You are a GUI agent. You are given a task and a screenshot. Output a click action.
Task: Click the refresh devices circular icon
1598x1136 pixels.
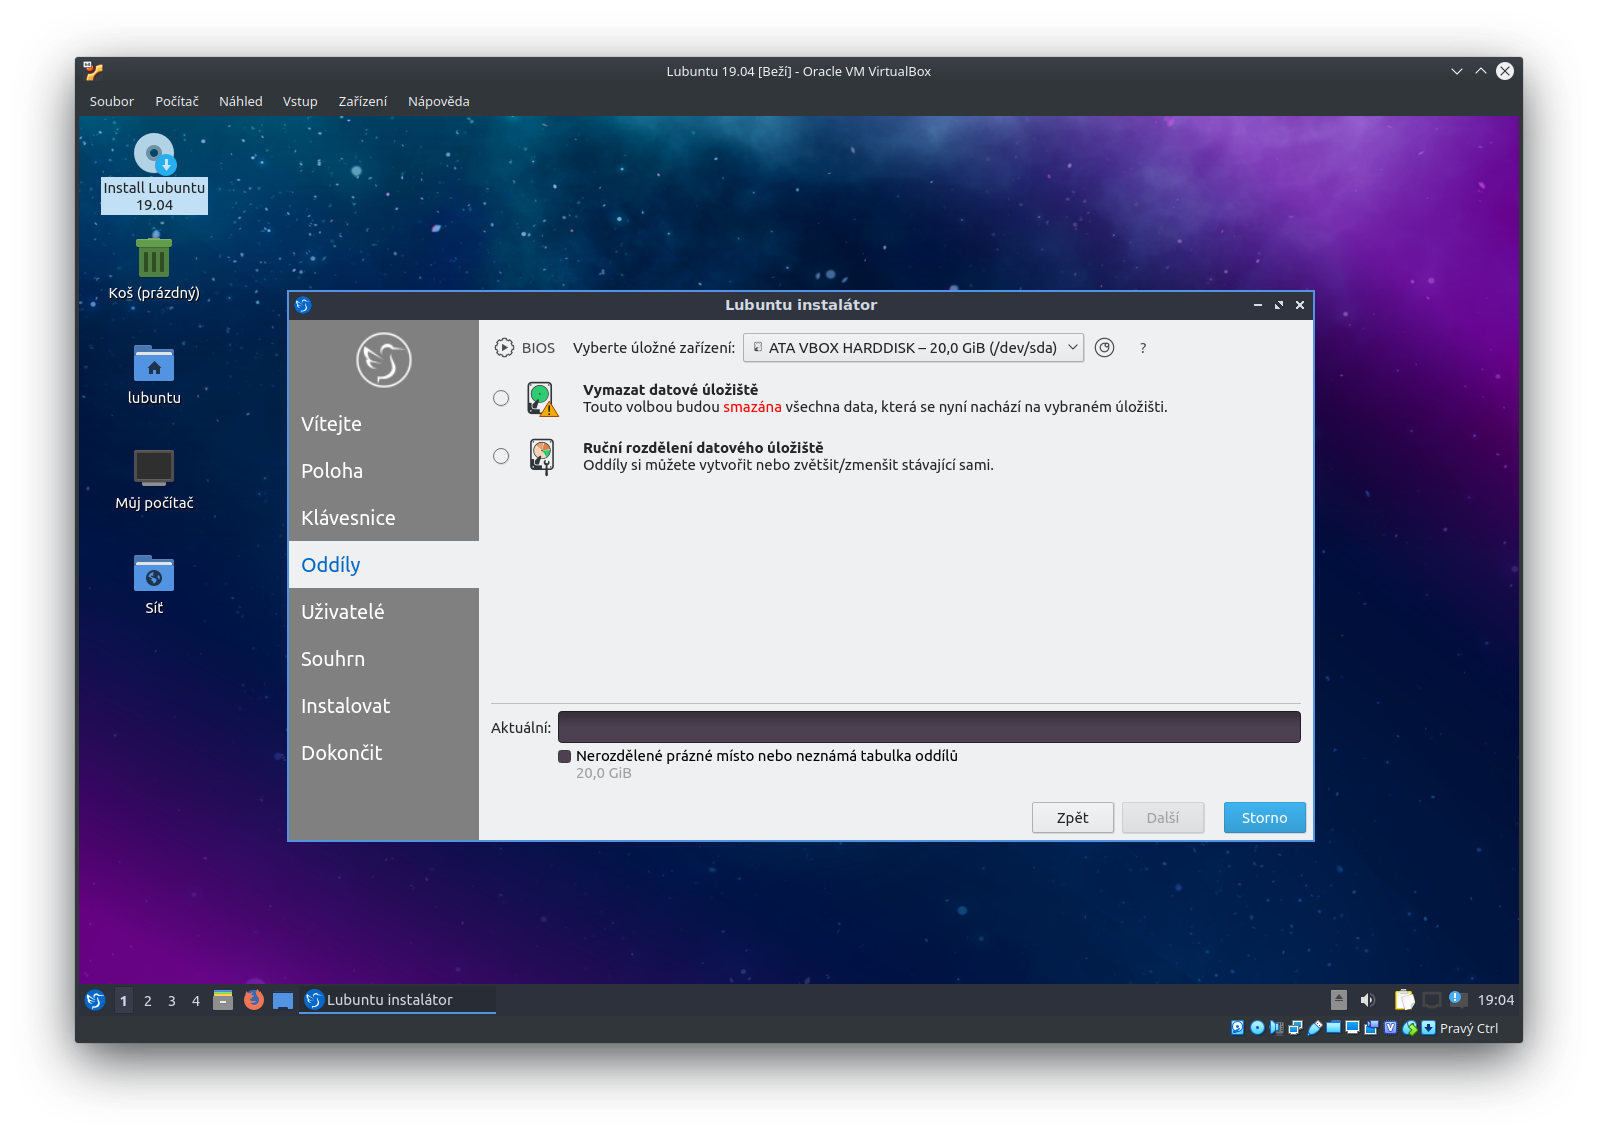click(1104, 348)
